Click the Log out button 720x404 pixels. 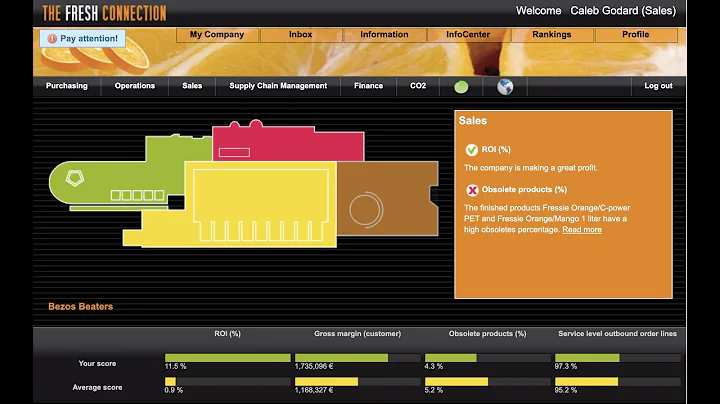(x=658, y=86)
